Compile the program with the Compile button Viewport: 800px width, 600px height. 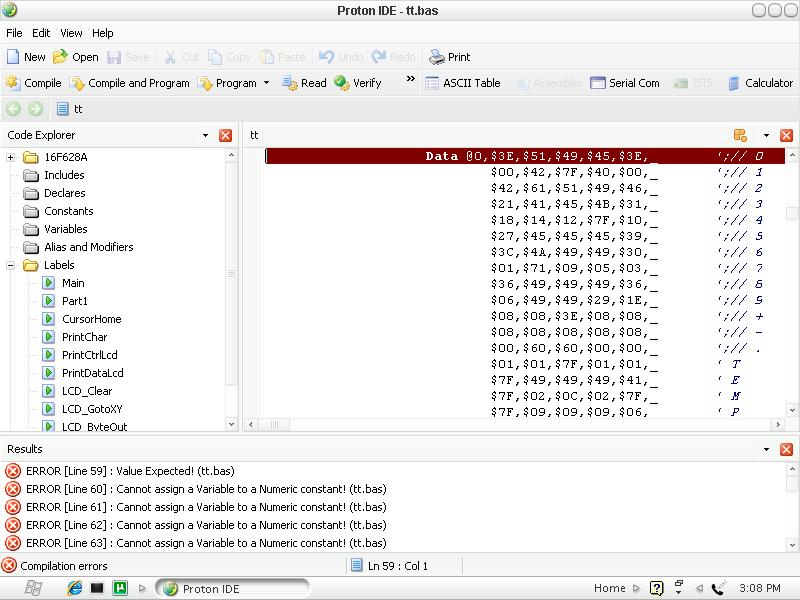pos(34,83)
